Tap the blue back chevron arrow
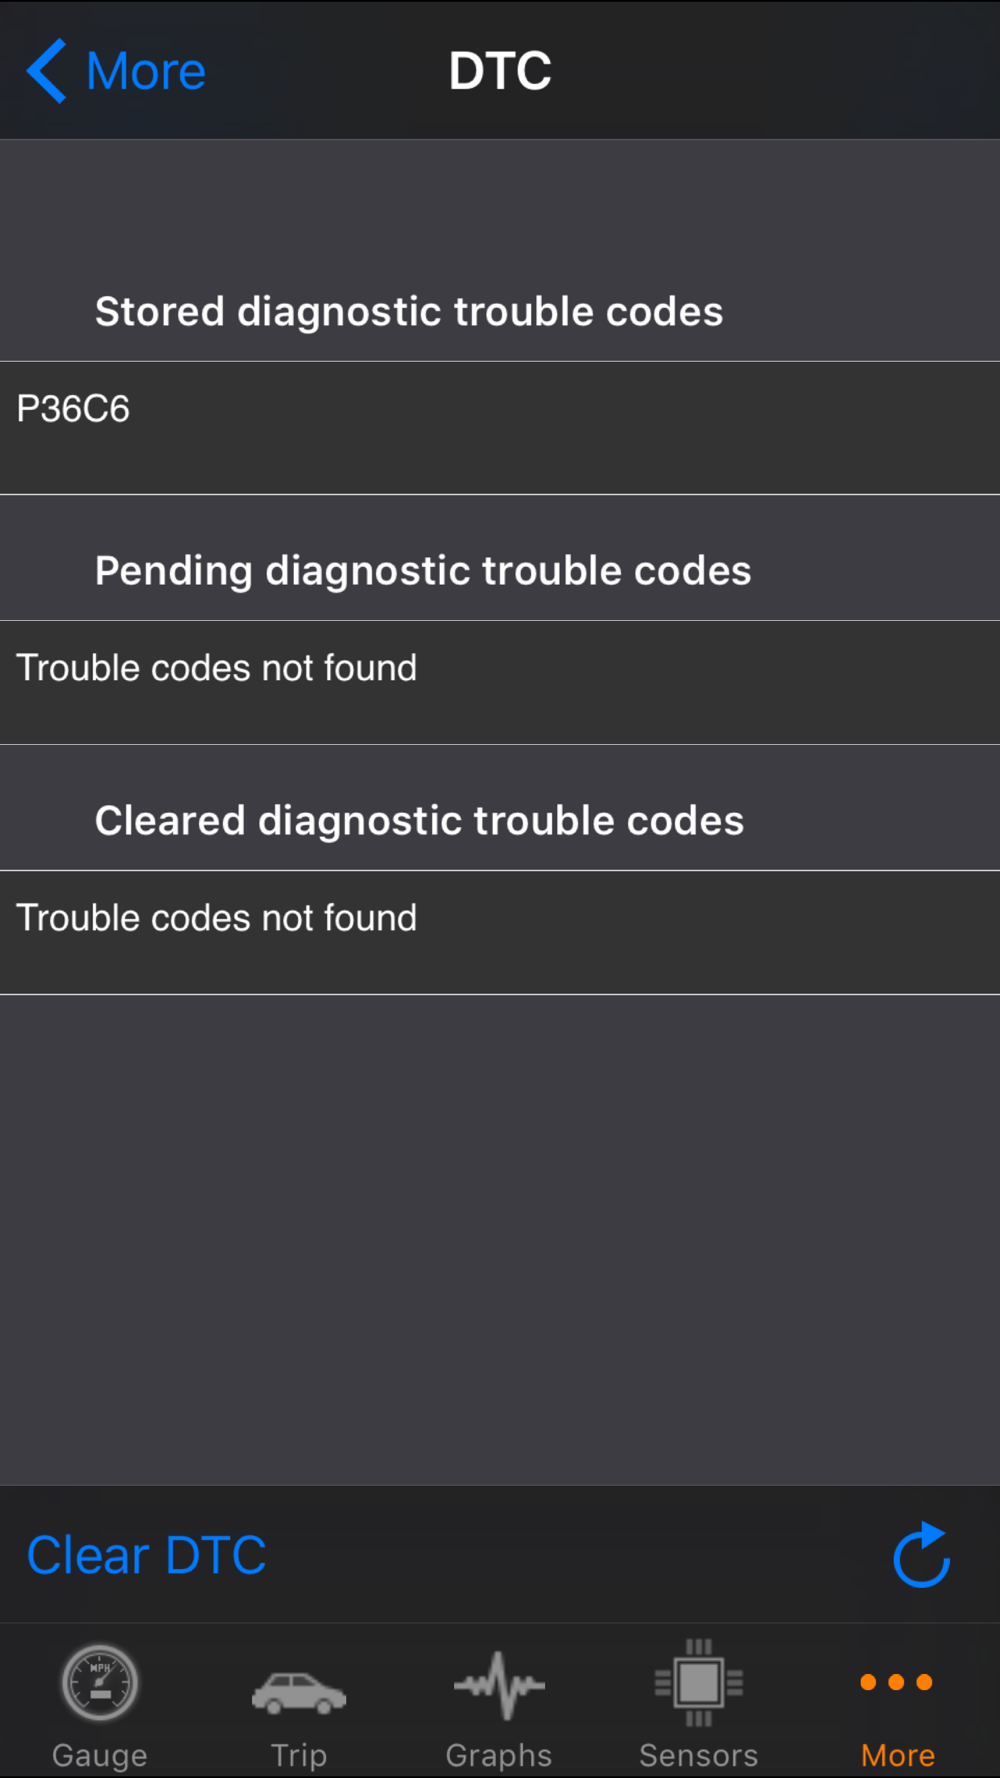Screen dimensions: 1000x1778 click(x=46, y=71)
